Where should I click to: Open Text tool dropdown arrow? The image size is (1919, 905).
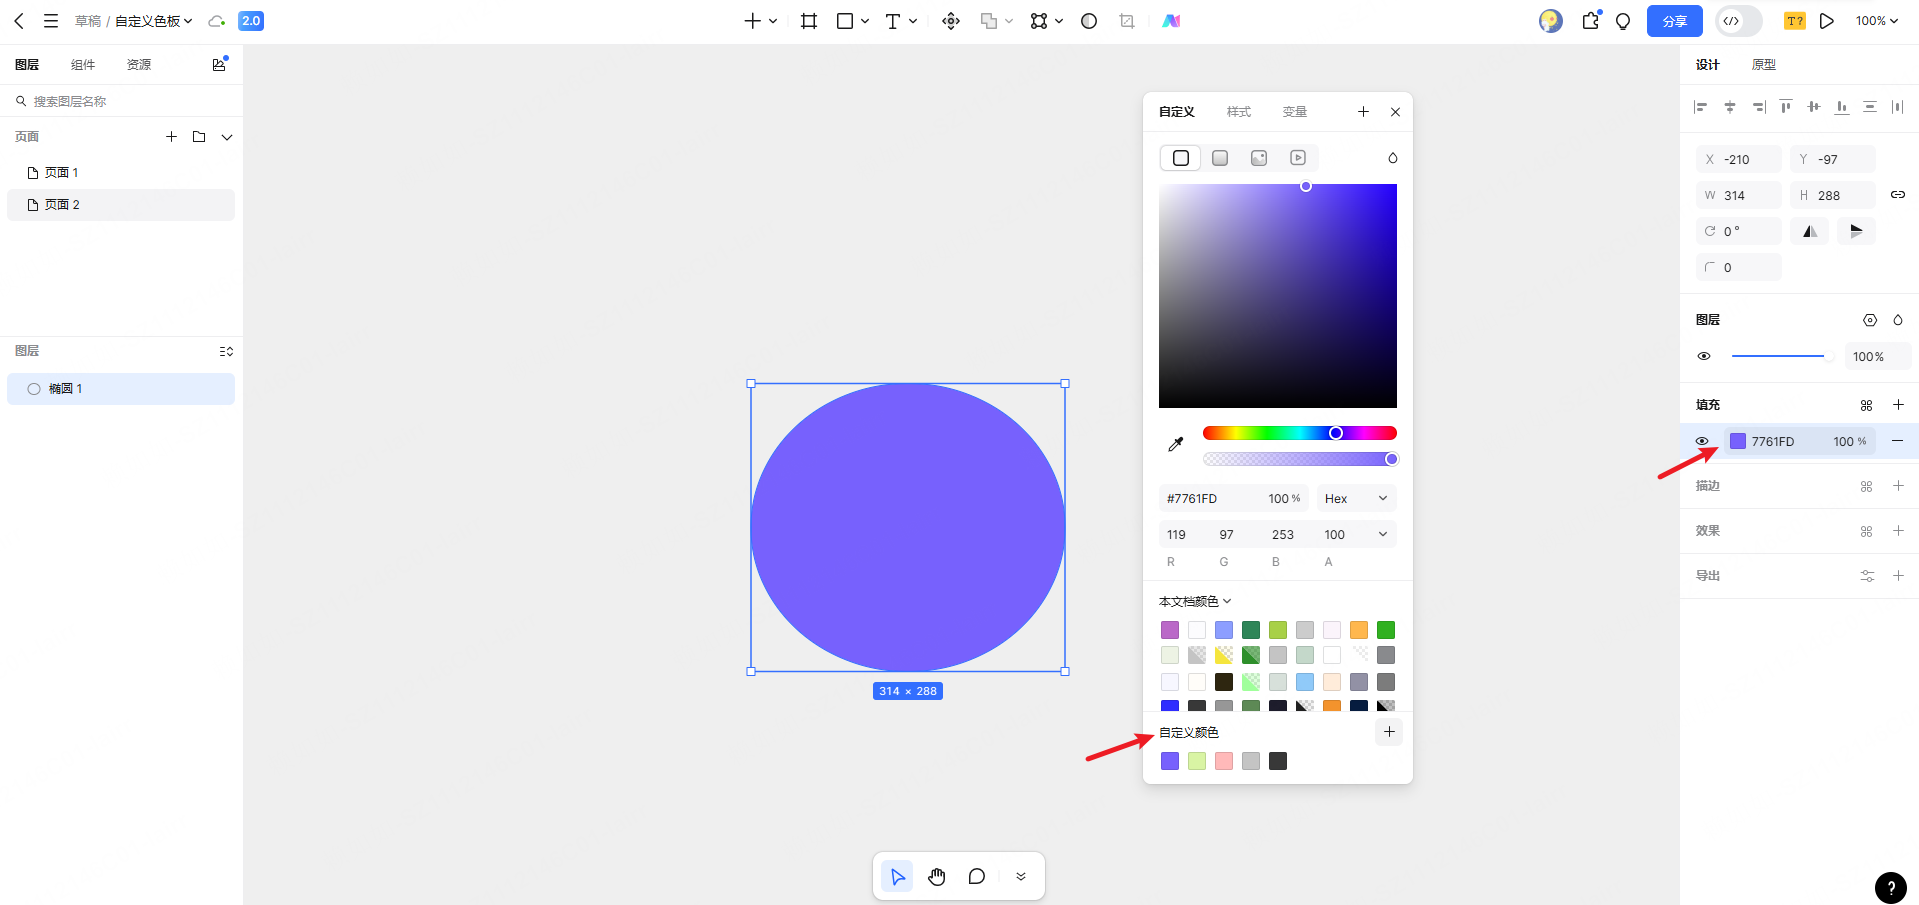913,21
